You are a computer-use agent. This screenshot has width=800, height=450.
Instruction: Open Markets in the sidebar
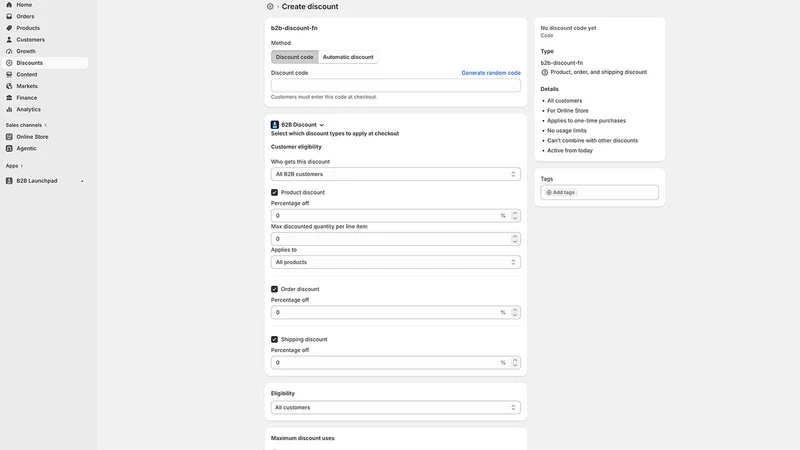coord(27,86)
